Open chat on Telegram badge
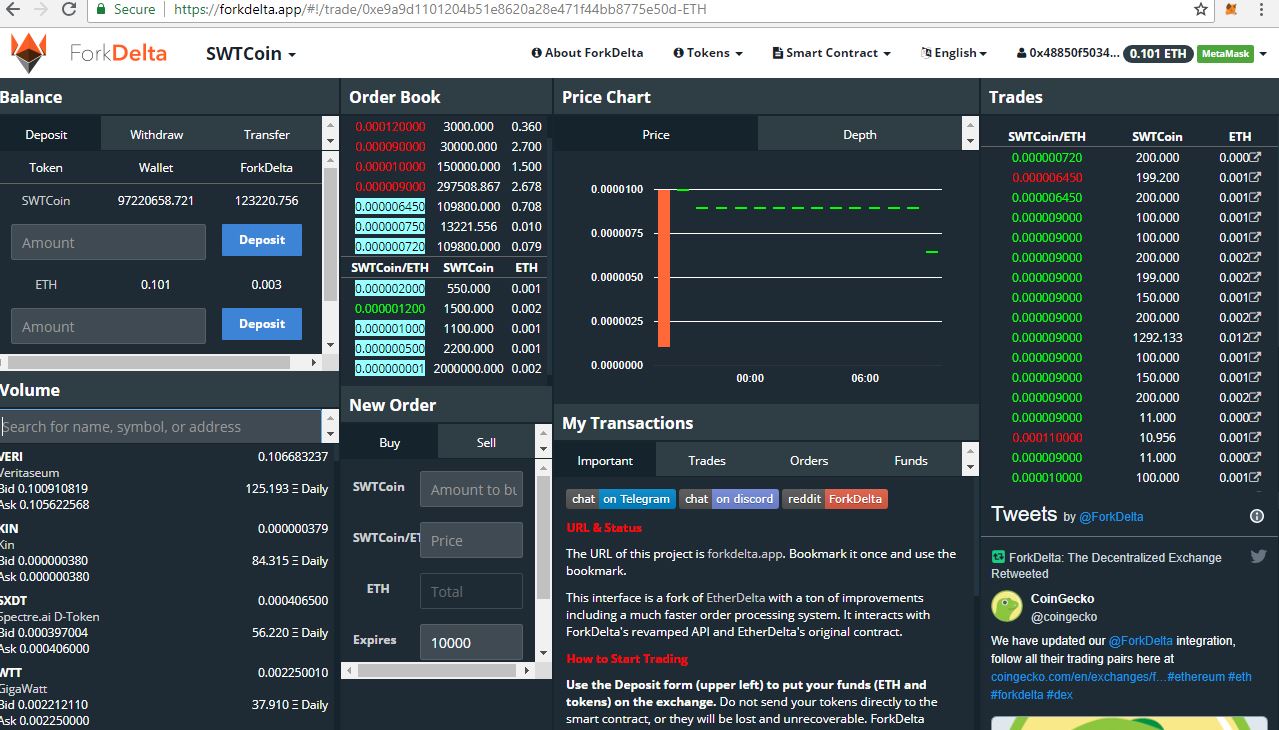This screenshot has width=1279, height=730. click(621, 498)
